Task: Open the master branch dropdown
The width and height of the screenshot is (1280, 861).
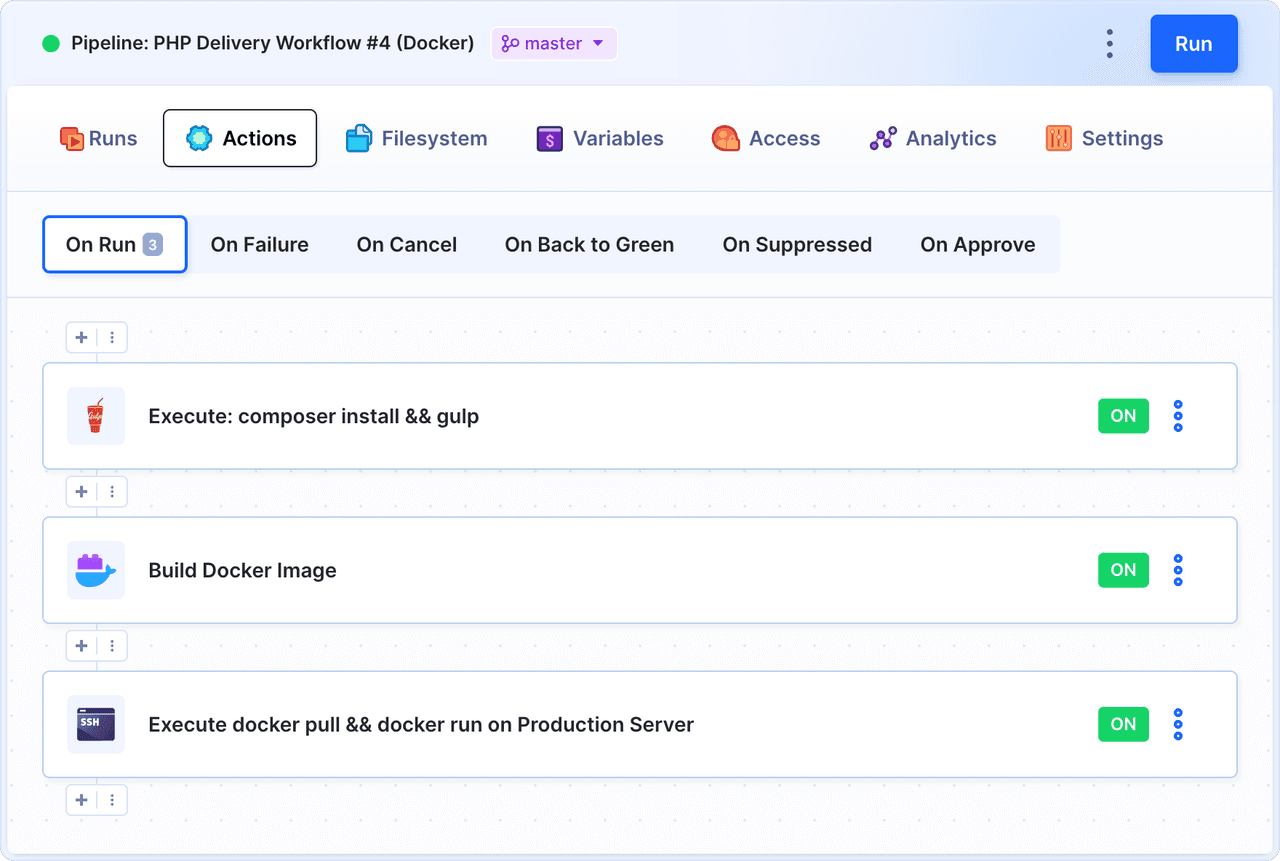Action: (x=554, y=44)
